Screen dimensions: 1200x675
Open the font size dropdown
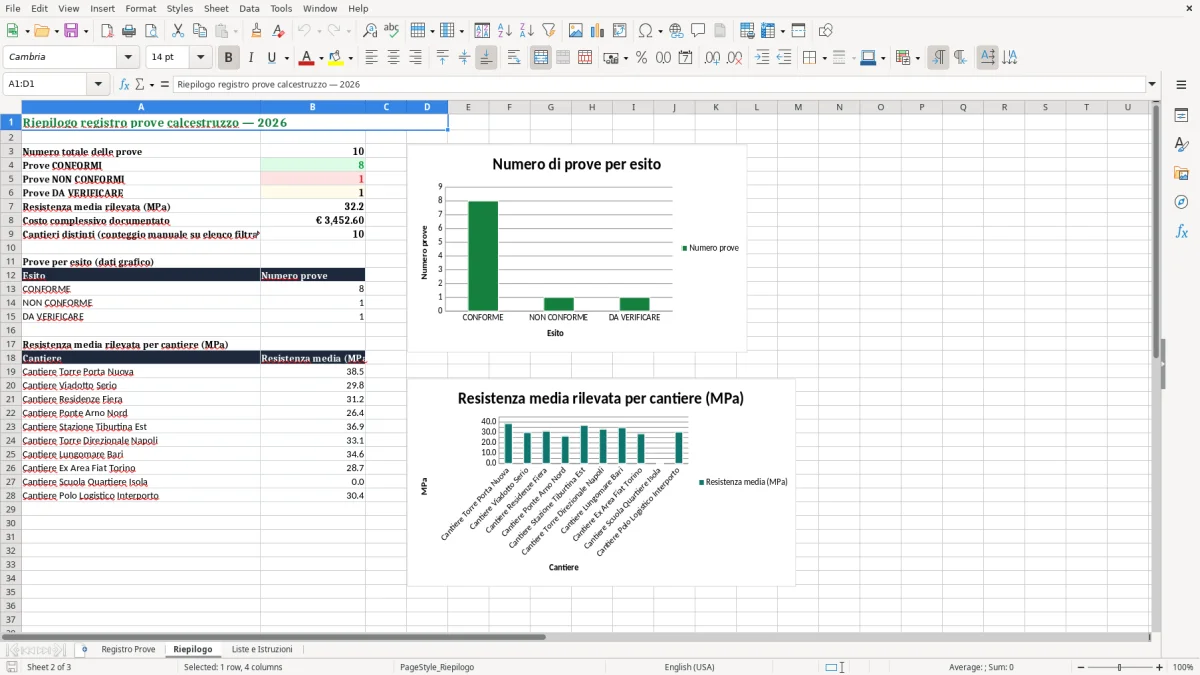[201, 58]
